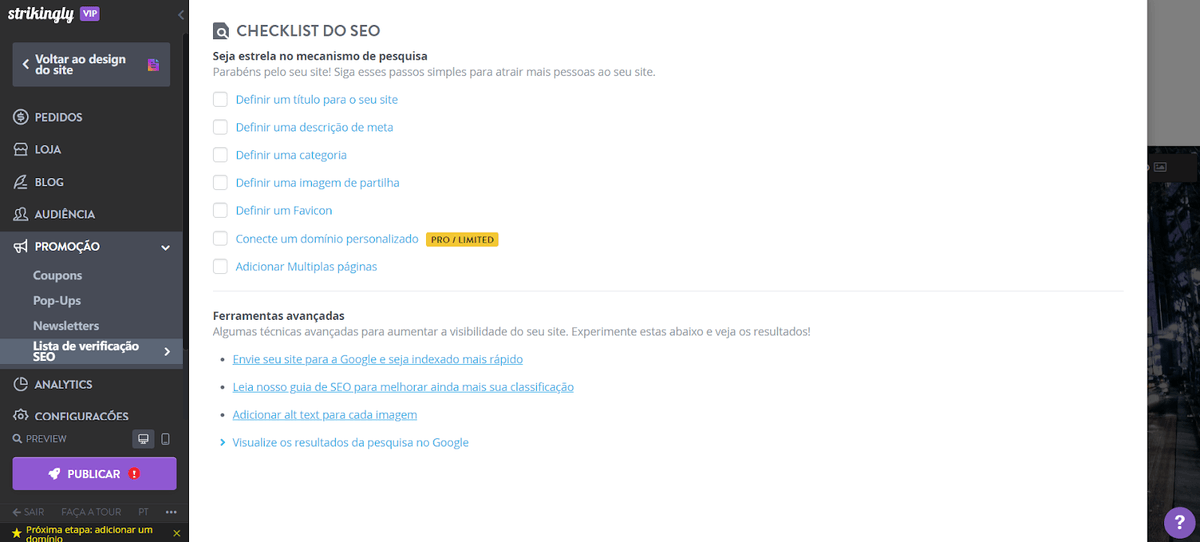The image size is (1200, 542).
Task: Open Envie seu site para a Google link
Action: (x=377, y=359)
